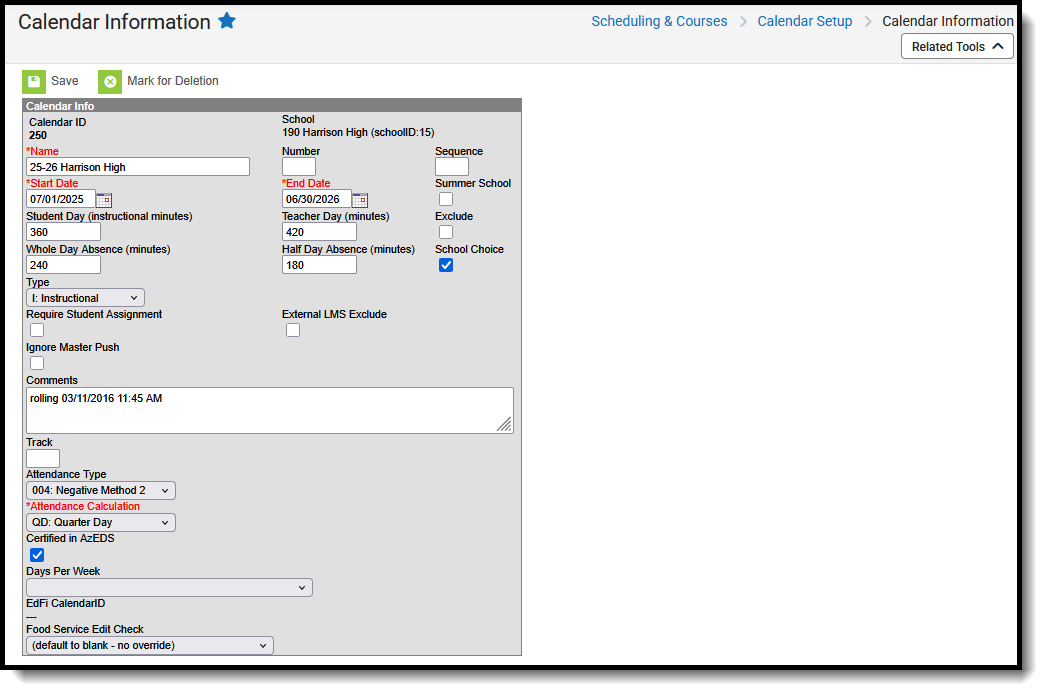Open the Related Tools menu

956,46
